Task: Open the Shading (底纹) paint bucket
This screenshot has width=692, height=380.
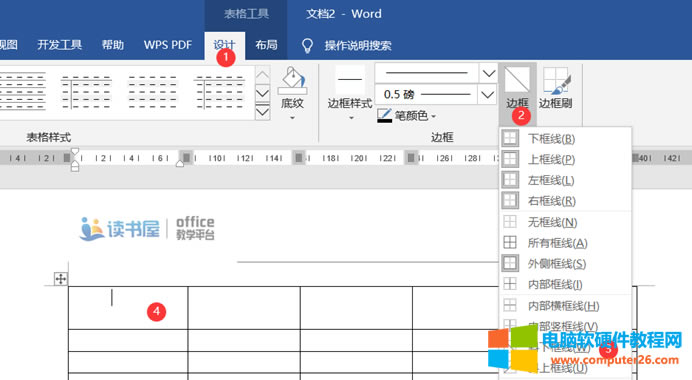Action: coord(292,81)
